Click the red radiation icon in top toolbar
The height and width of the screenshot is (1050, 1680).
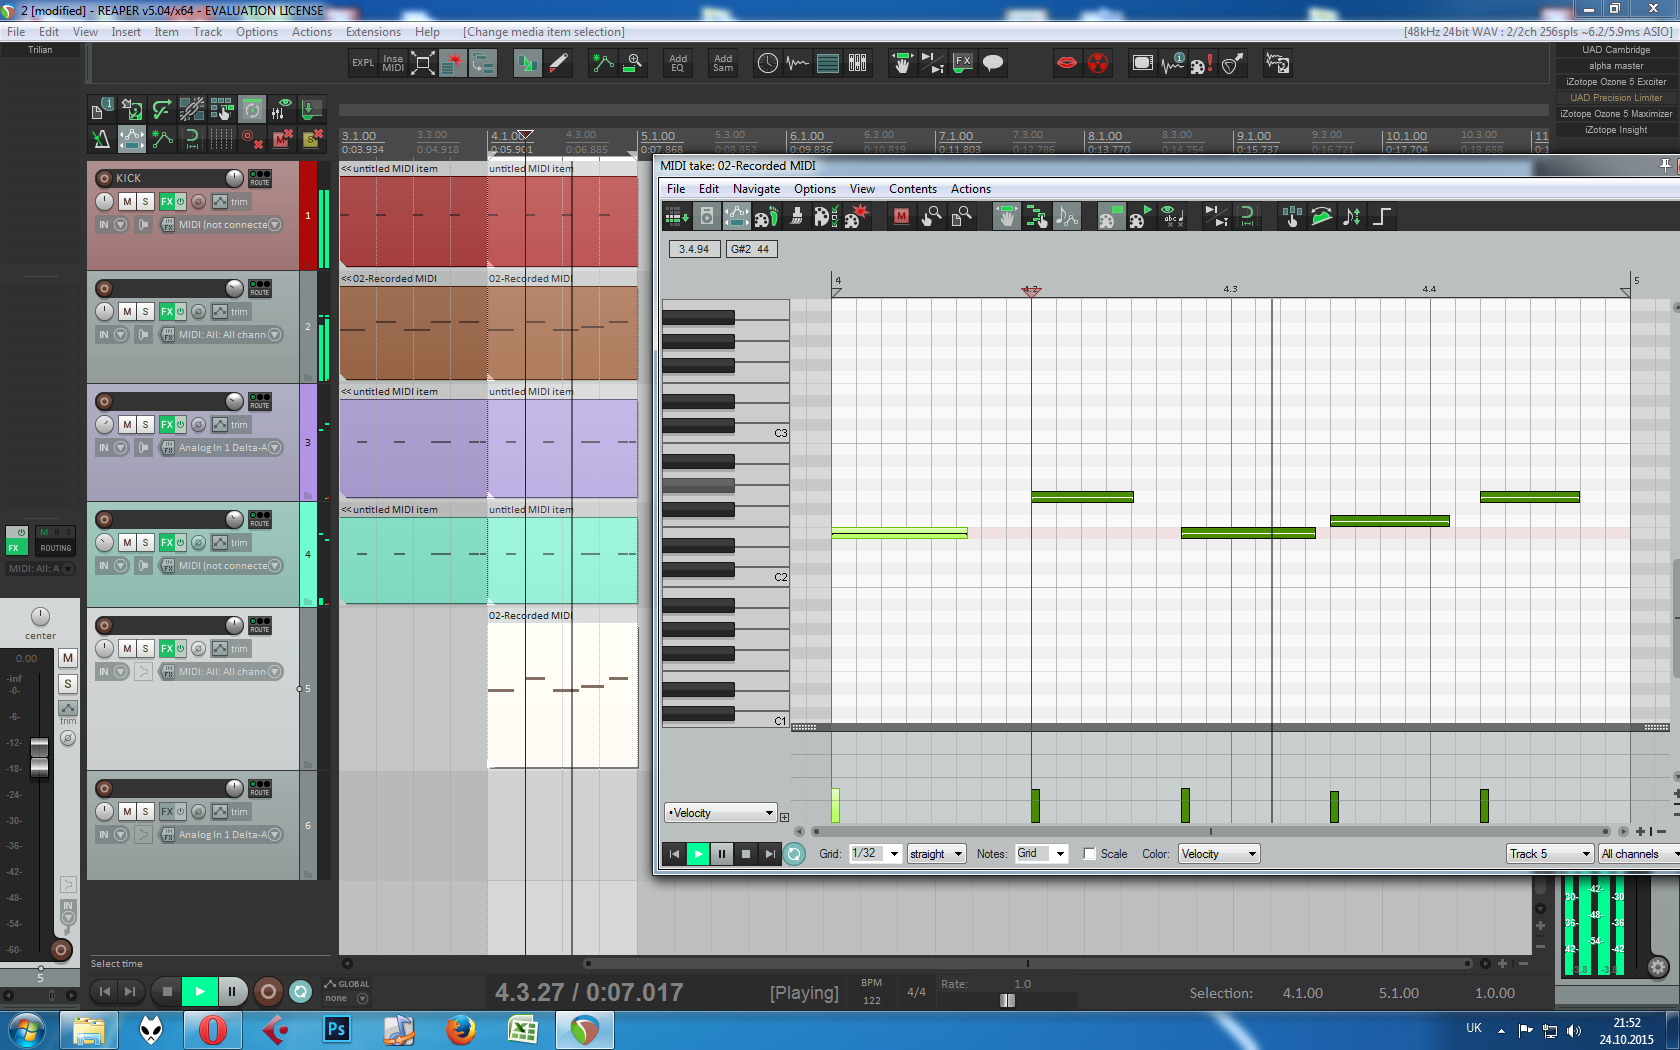pos(1098,63)
